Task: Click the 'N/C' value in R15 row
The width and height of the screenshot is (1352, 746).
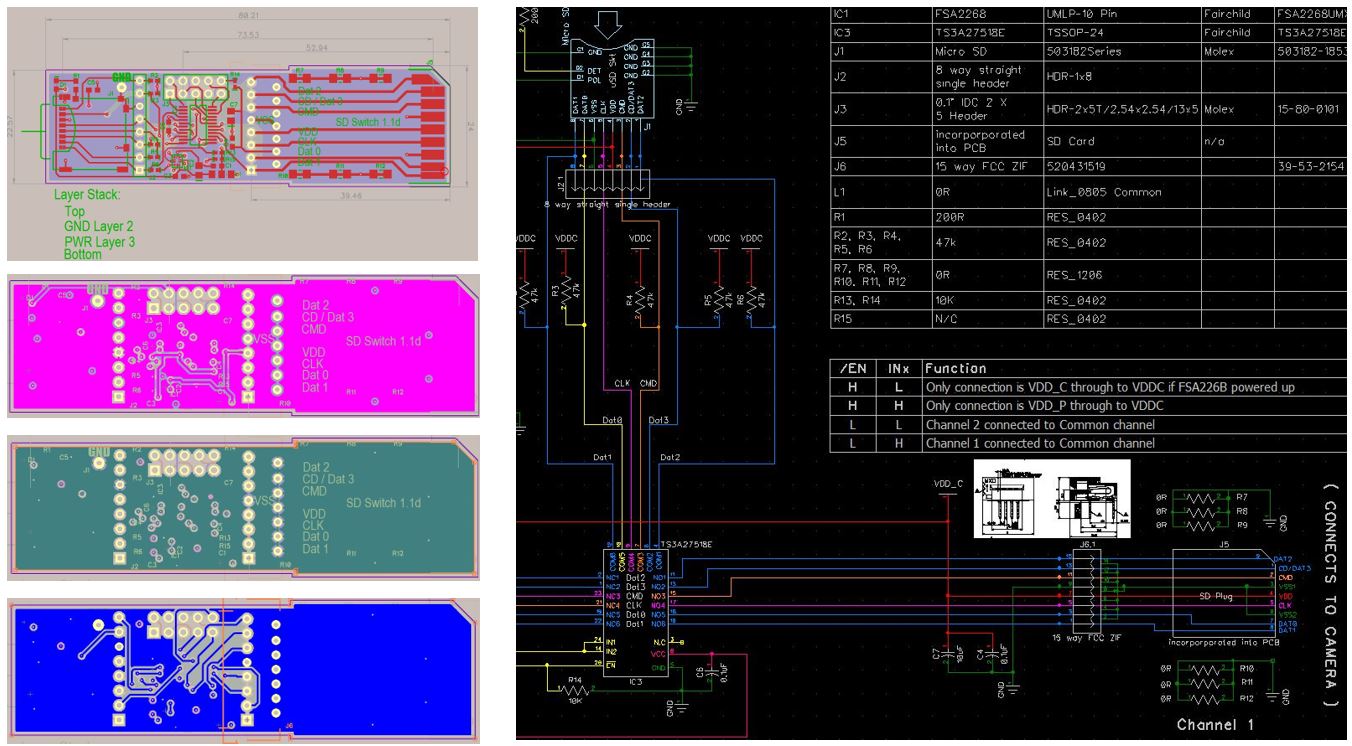Action: [x=946, y=319]
